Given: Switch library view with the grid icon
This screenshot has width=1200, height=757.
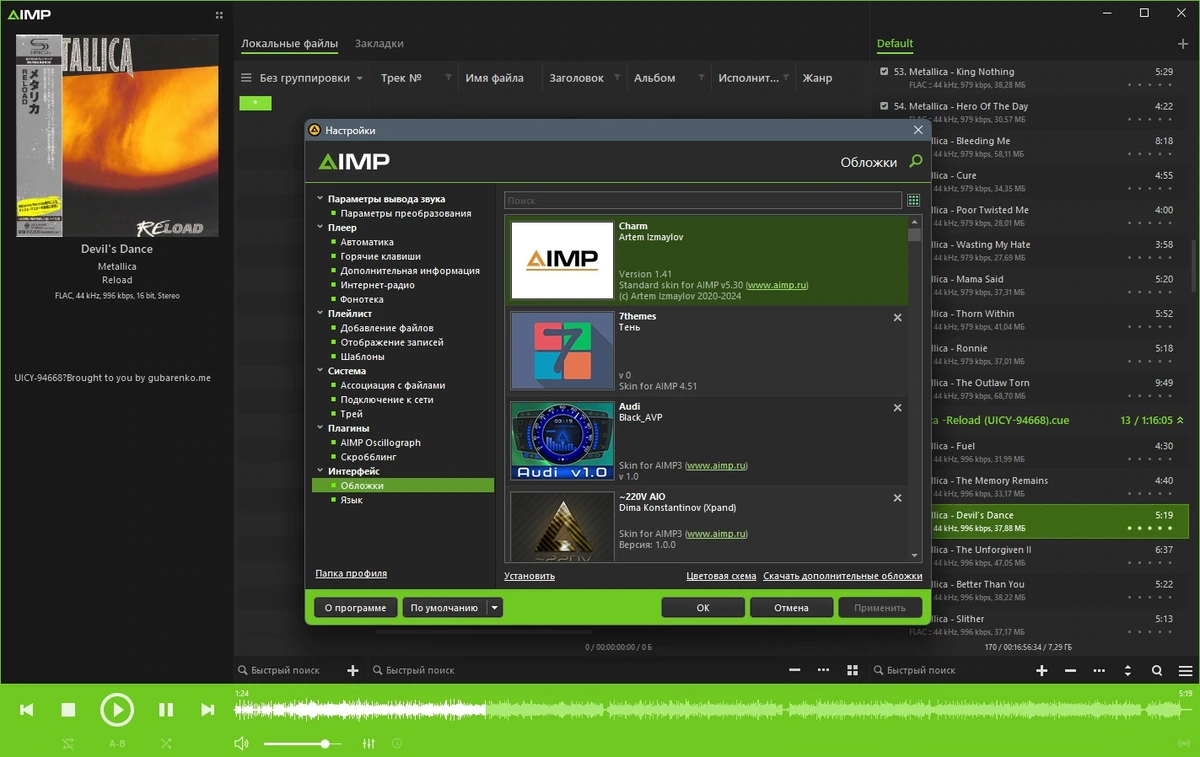Looking at the screenshot, I should click(853, 670).
